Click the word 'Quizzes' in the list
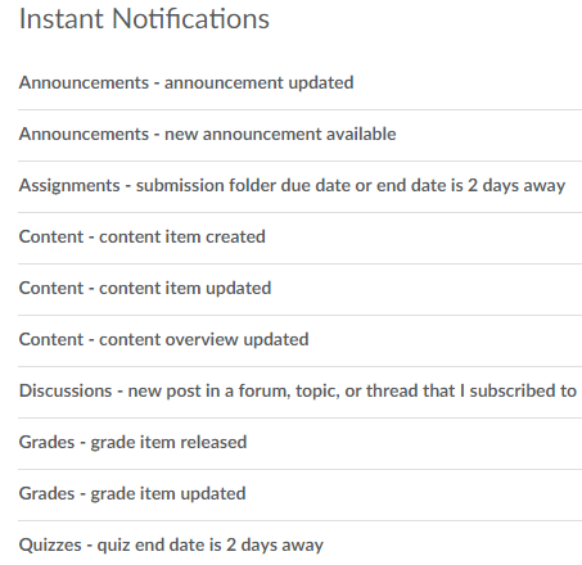This screenshot has width=582, height=565. click(x=50, y=545)
